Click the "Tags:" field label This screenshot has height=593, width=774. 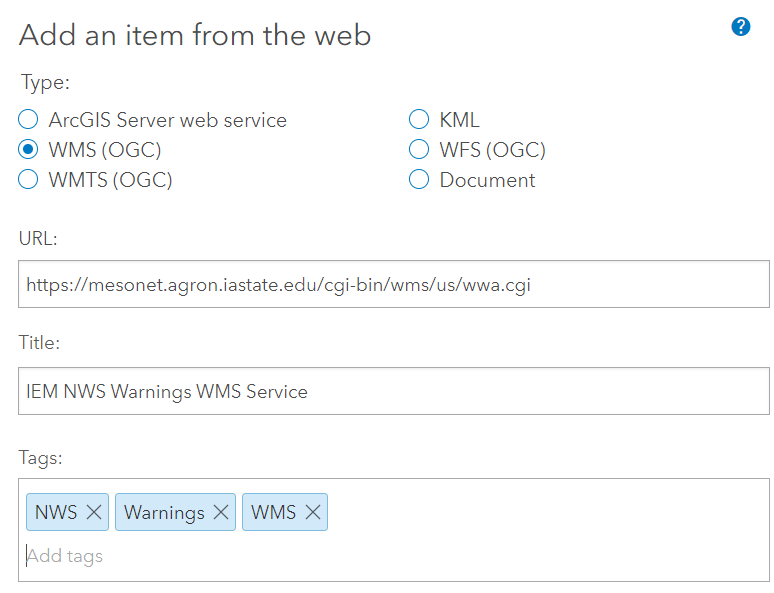coord(40,458)
